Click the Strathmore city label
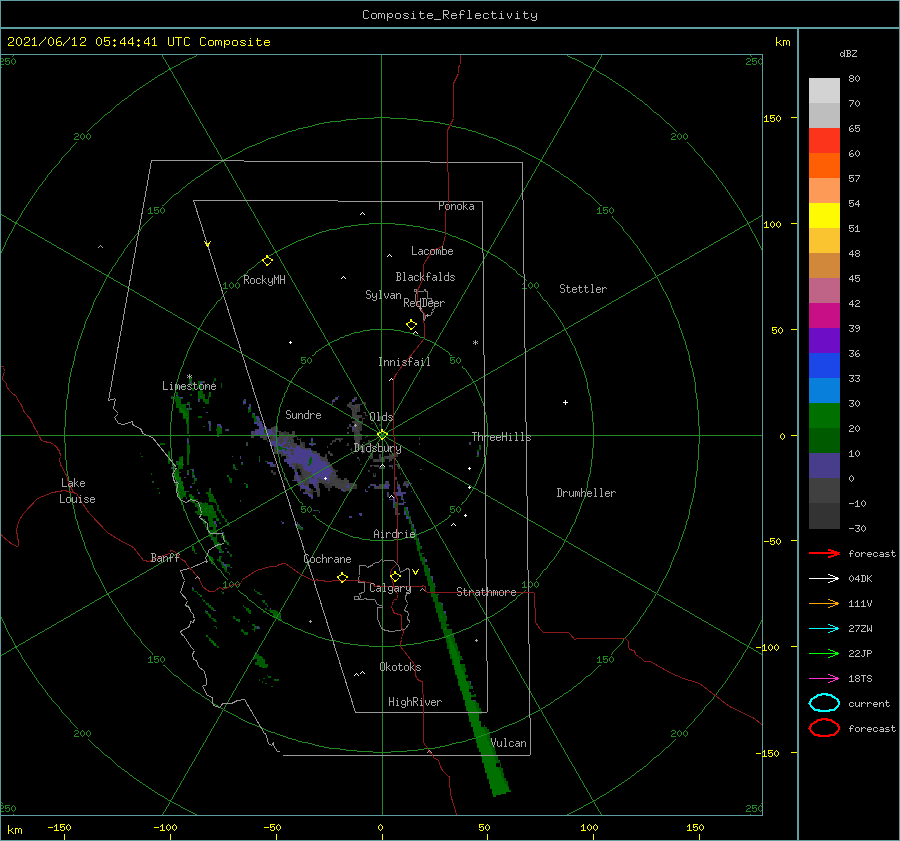Viewport: 900px width, 841px height. 486,592
